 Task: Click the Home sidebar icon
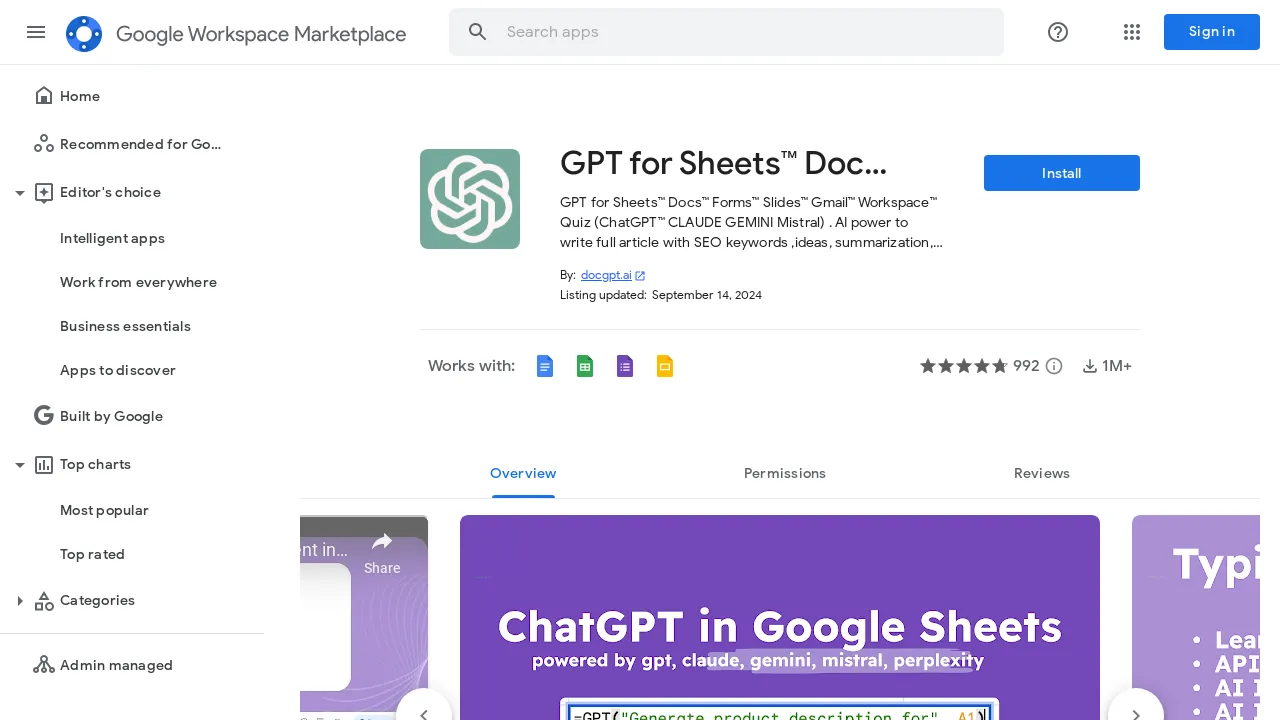(x=44, y=96)
